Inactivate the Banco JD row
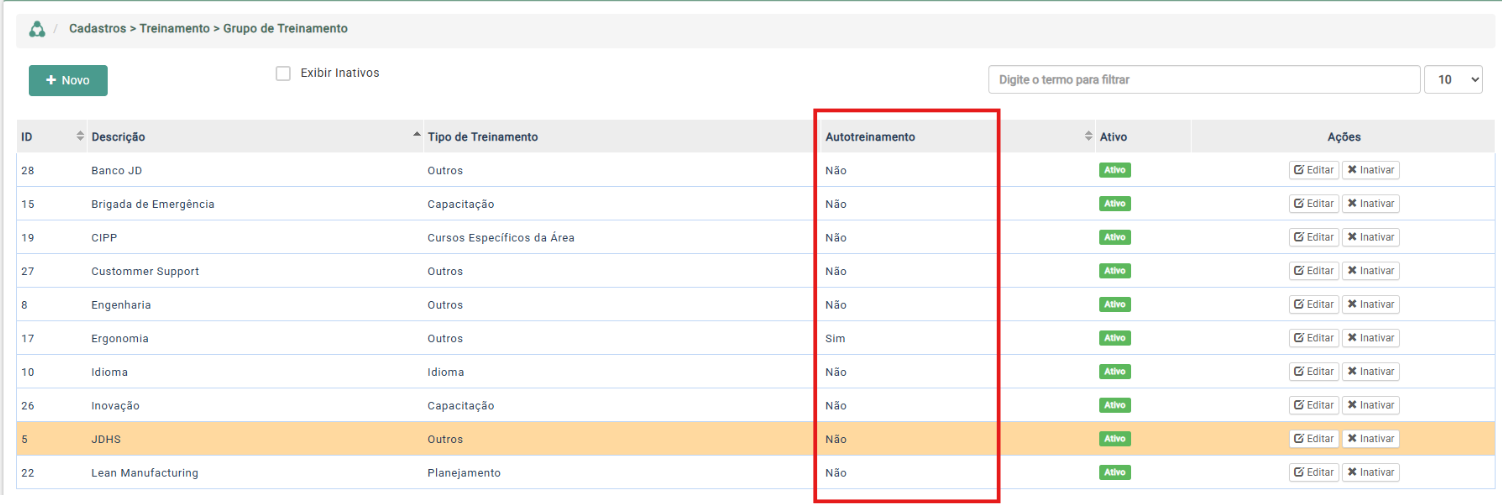1502x504 pixels. [1370, 170]
